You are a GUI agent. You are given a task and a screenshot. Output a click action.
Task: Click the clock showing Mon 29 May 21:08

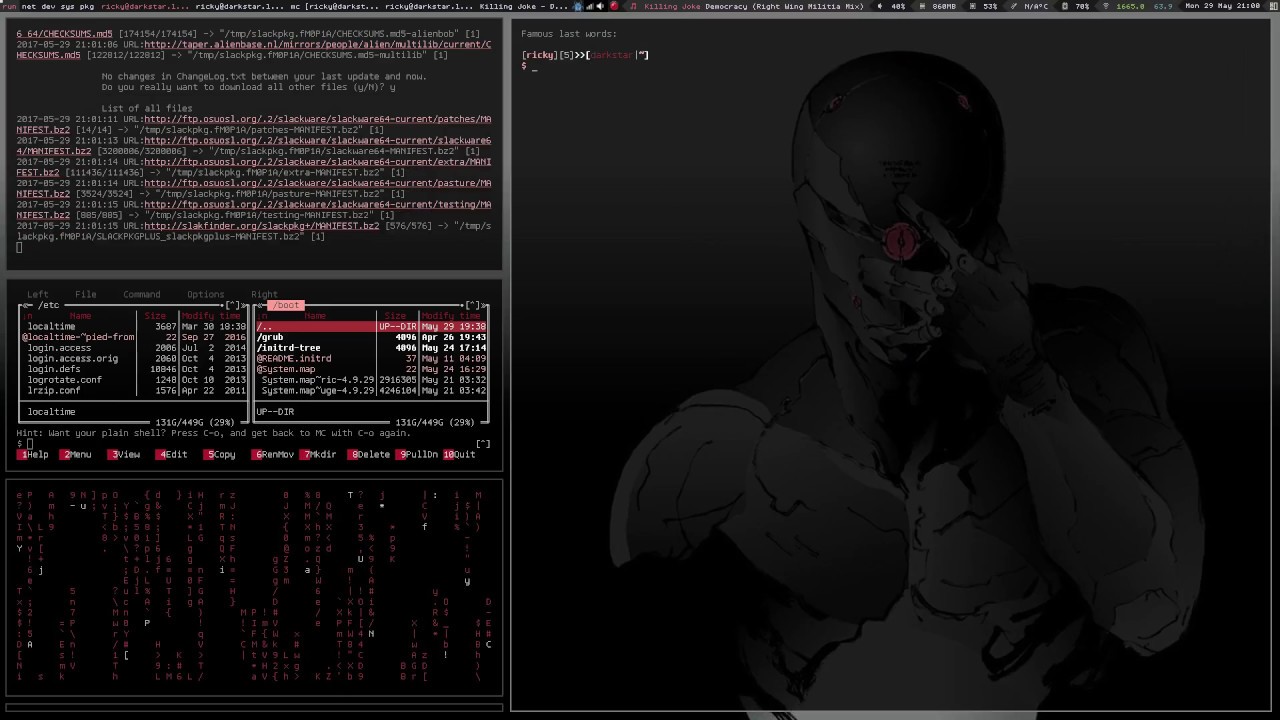coord(1222,6)
